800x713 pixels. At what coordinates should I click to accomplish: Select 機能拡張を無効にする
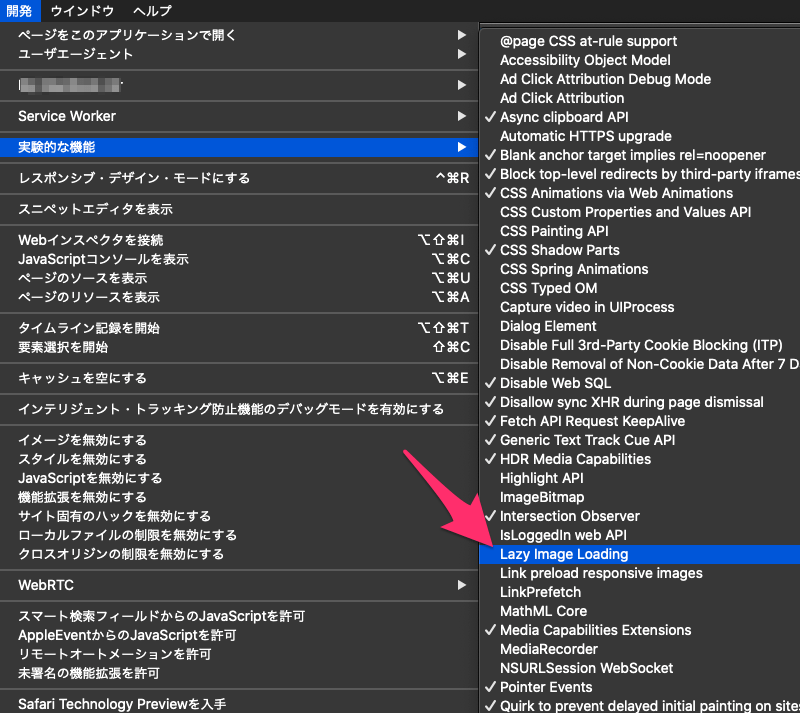(x=239, y=497)
